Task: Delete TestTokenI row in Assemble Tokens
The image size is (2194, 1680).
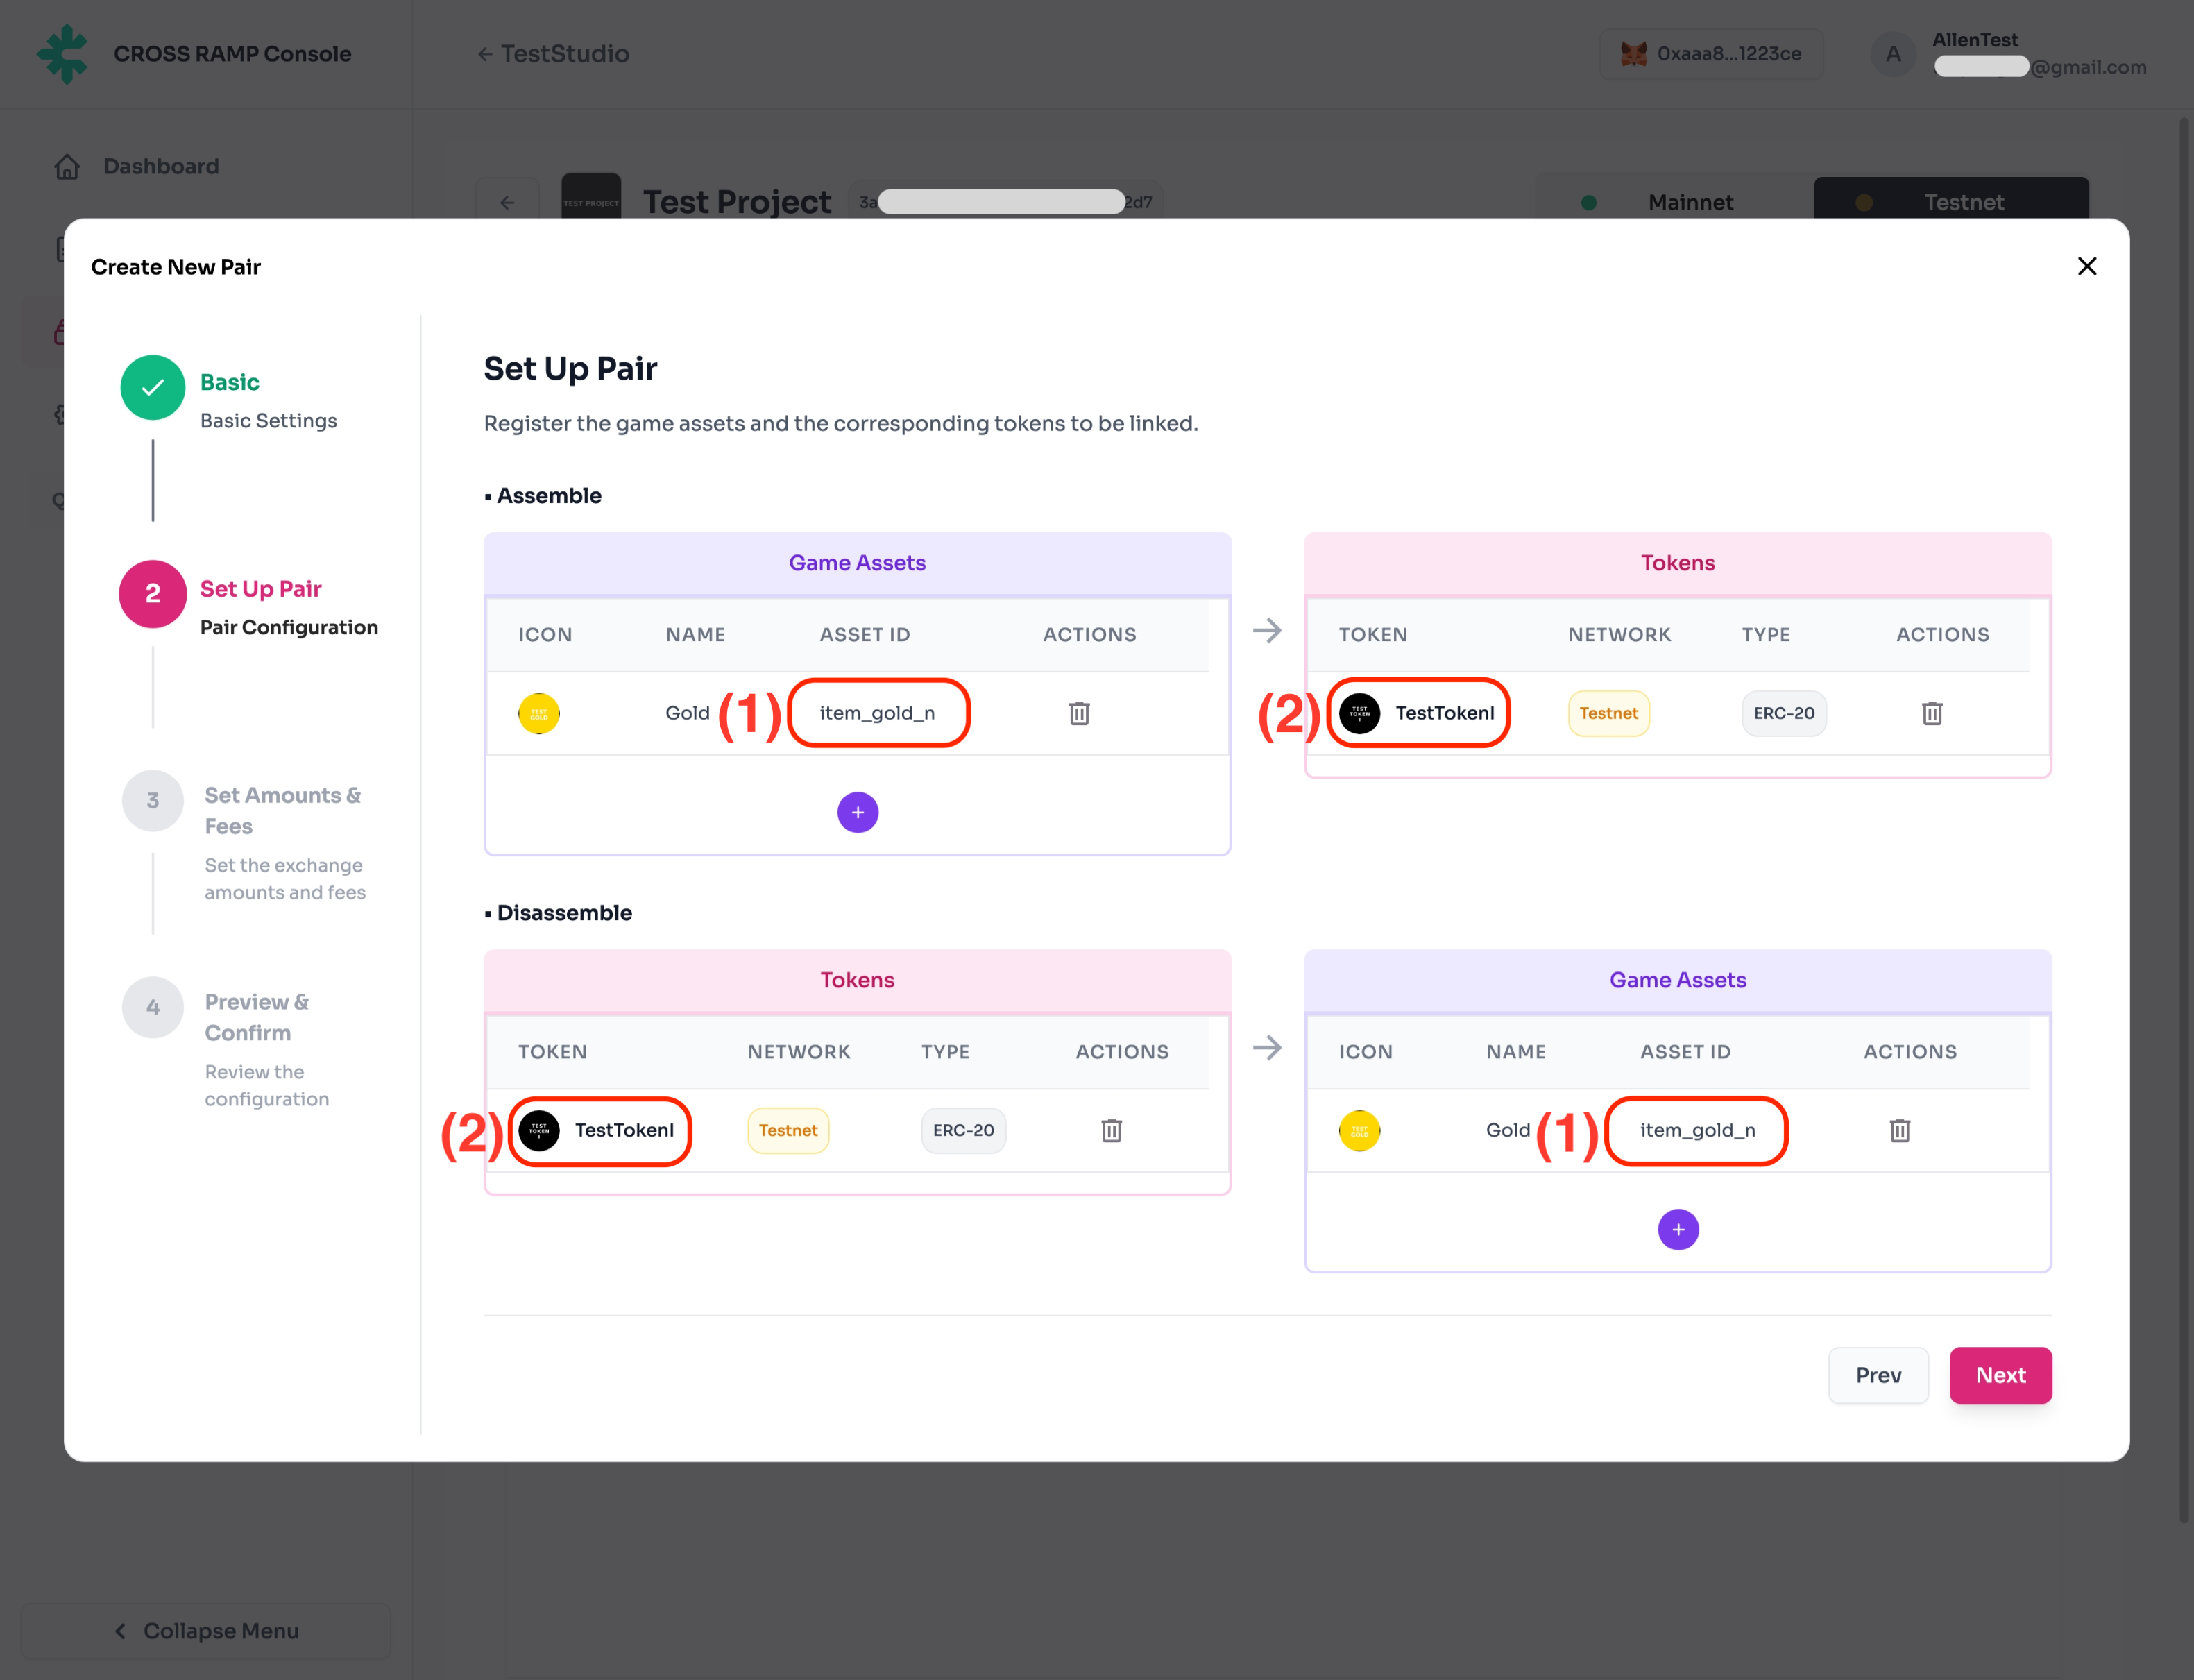Action: [1931, 713]
